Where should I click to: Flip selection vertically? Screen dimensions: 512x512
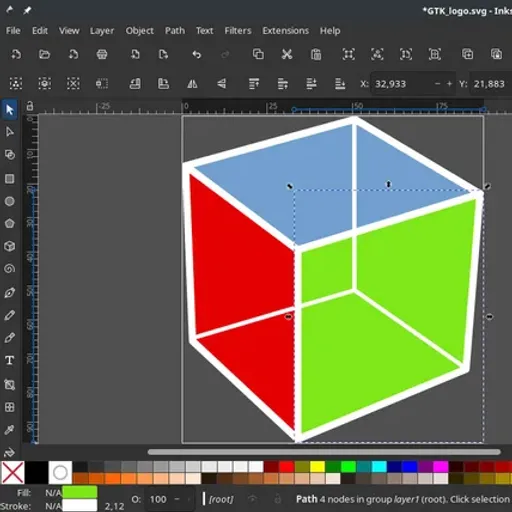221,83
